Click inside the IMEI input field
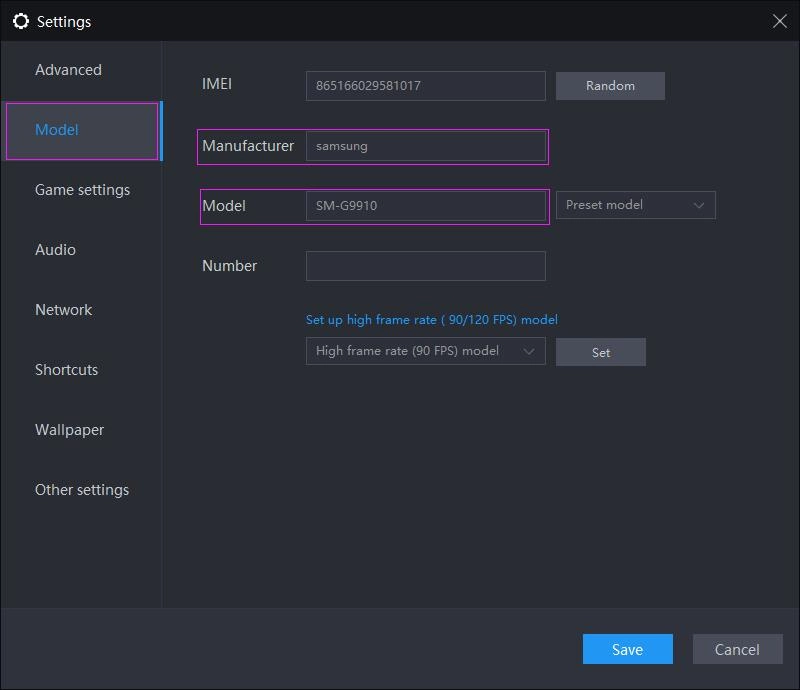Screen dimensions: 800x690 click(x=425, y=85)
